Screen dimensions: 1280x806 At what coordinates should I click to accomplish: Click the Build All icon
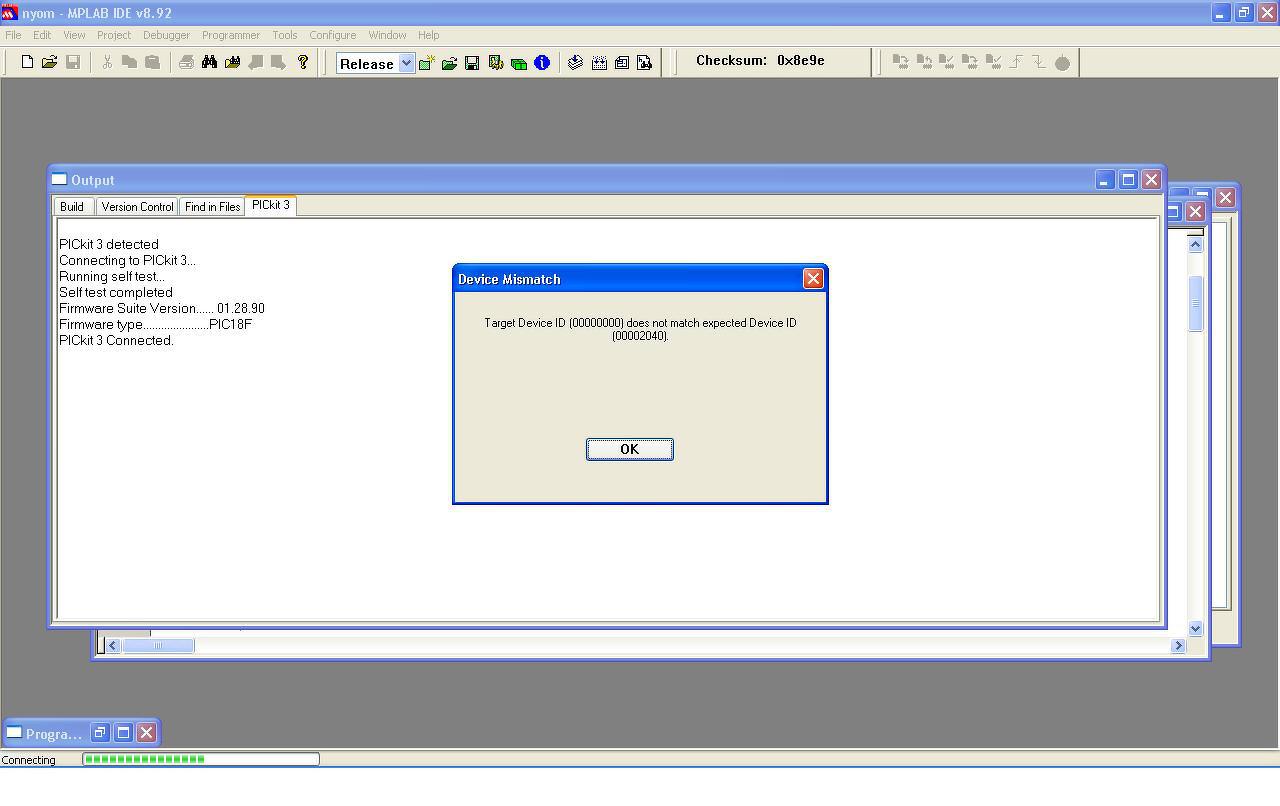pyautogui.click(x=599, y=63)
